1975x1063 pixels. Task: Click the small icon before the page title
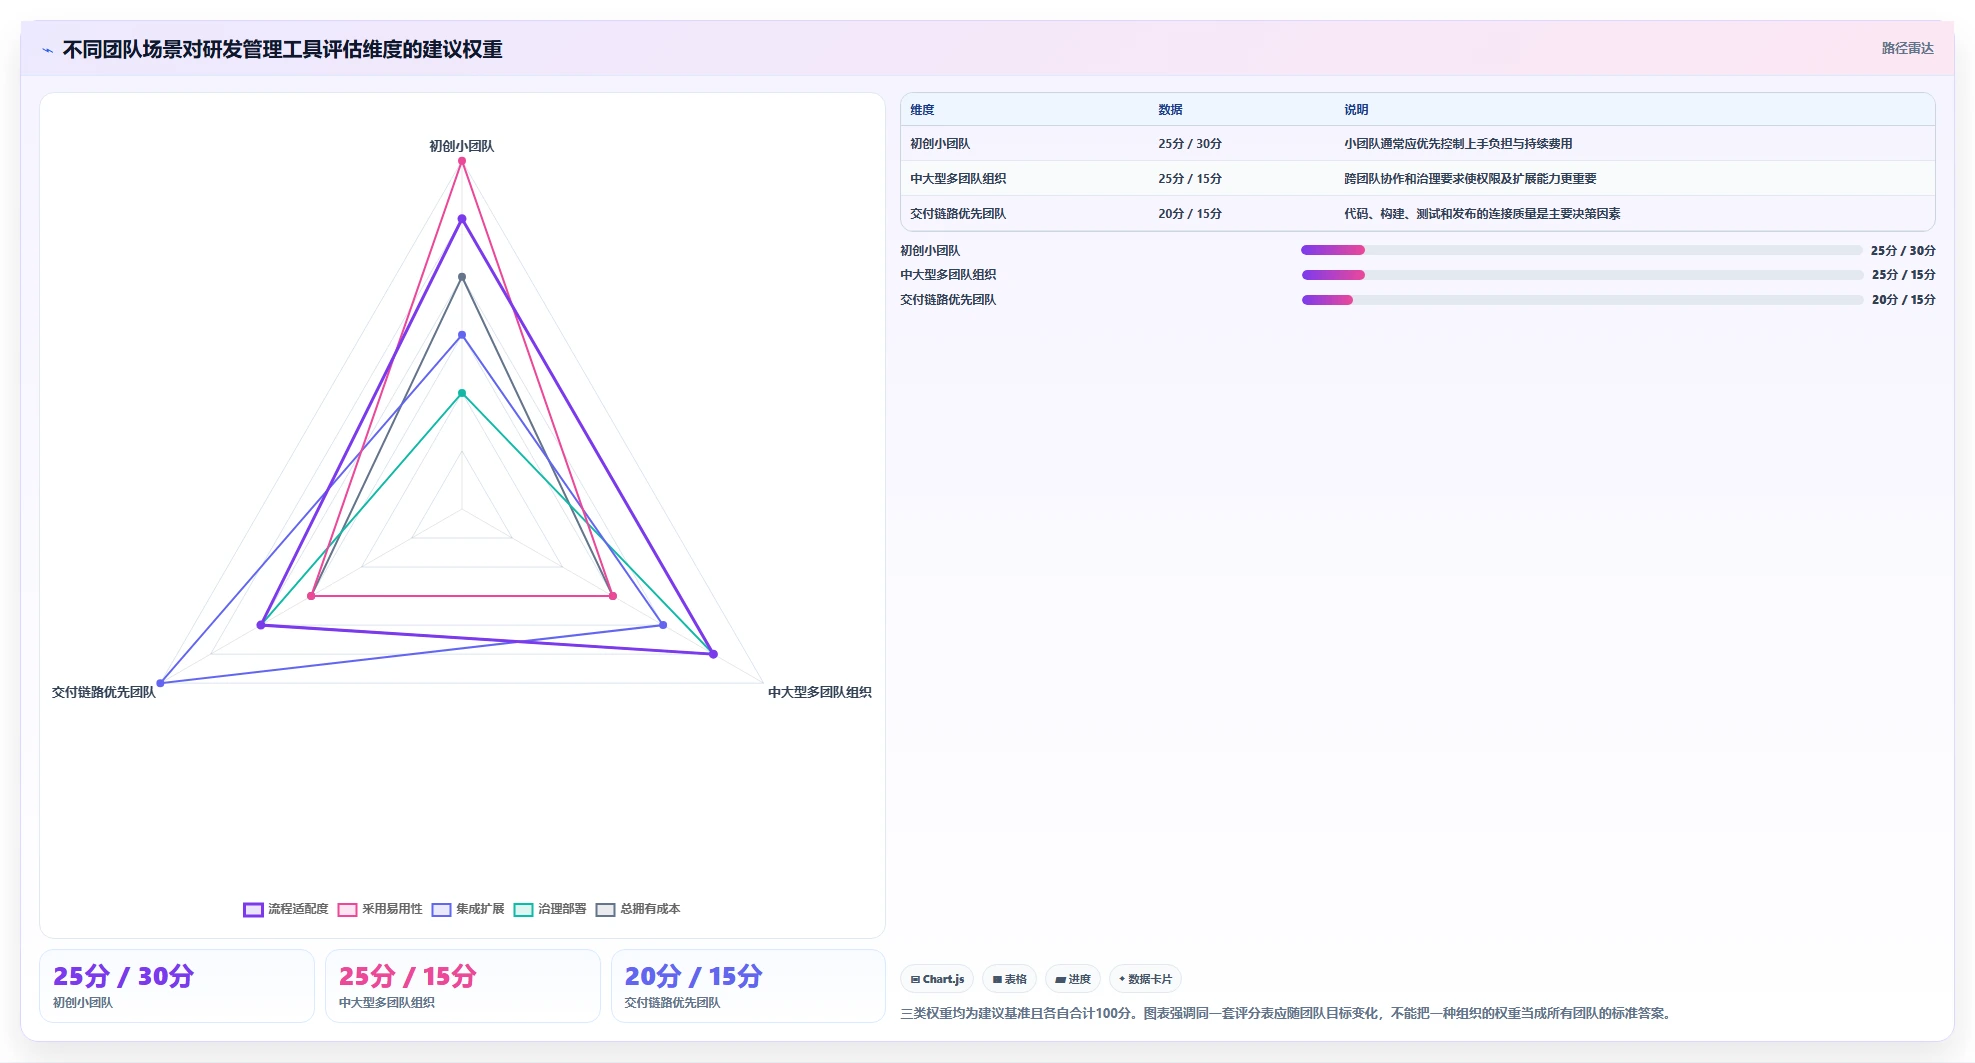pyautogui.click(x=47, y=49)
